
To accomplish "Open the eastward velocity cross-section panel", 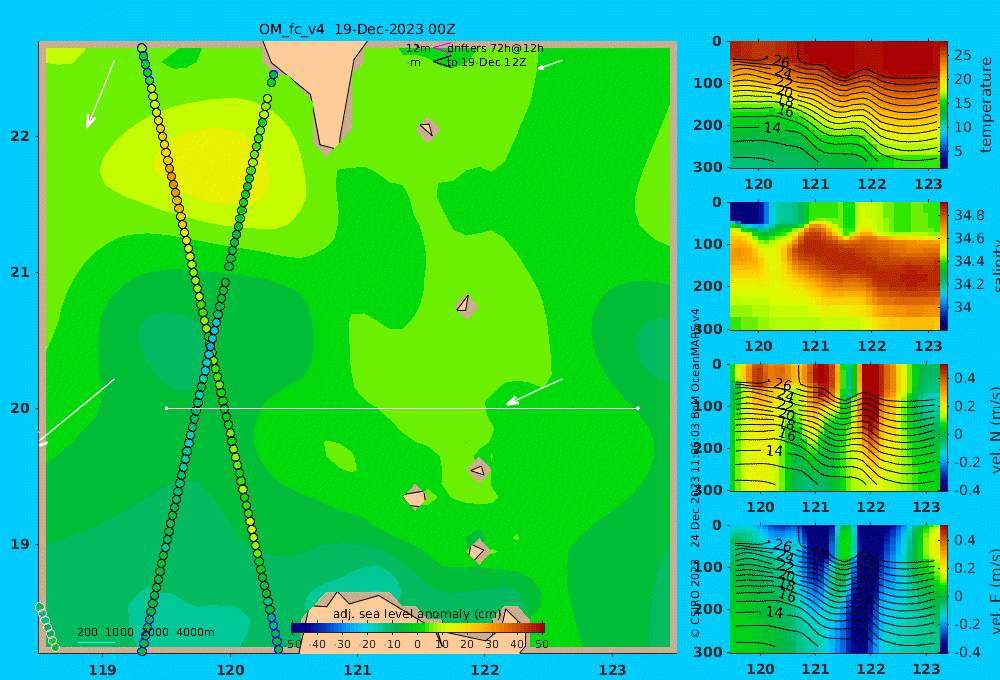I will [834, 589].
